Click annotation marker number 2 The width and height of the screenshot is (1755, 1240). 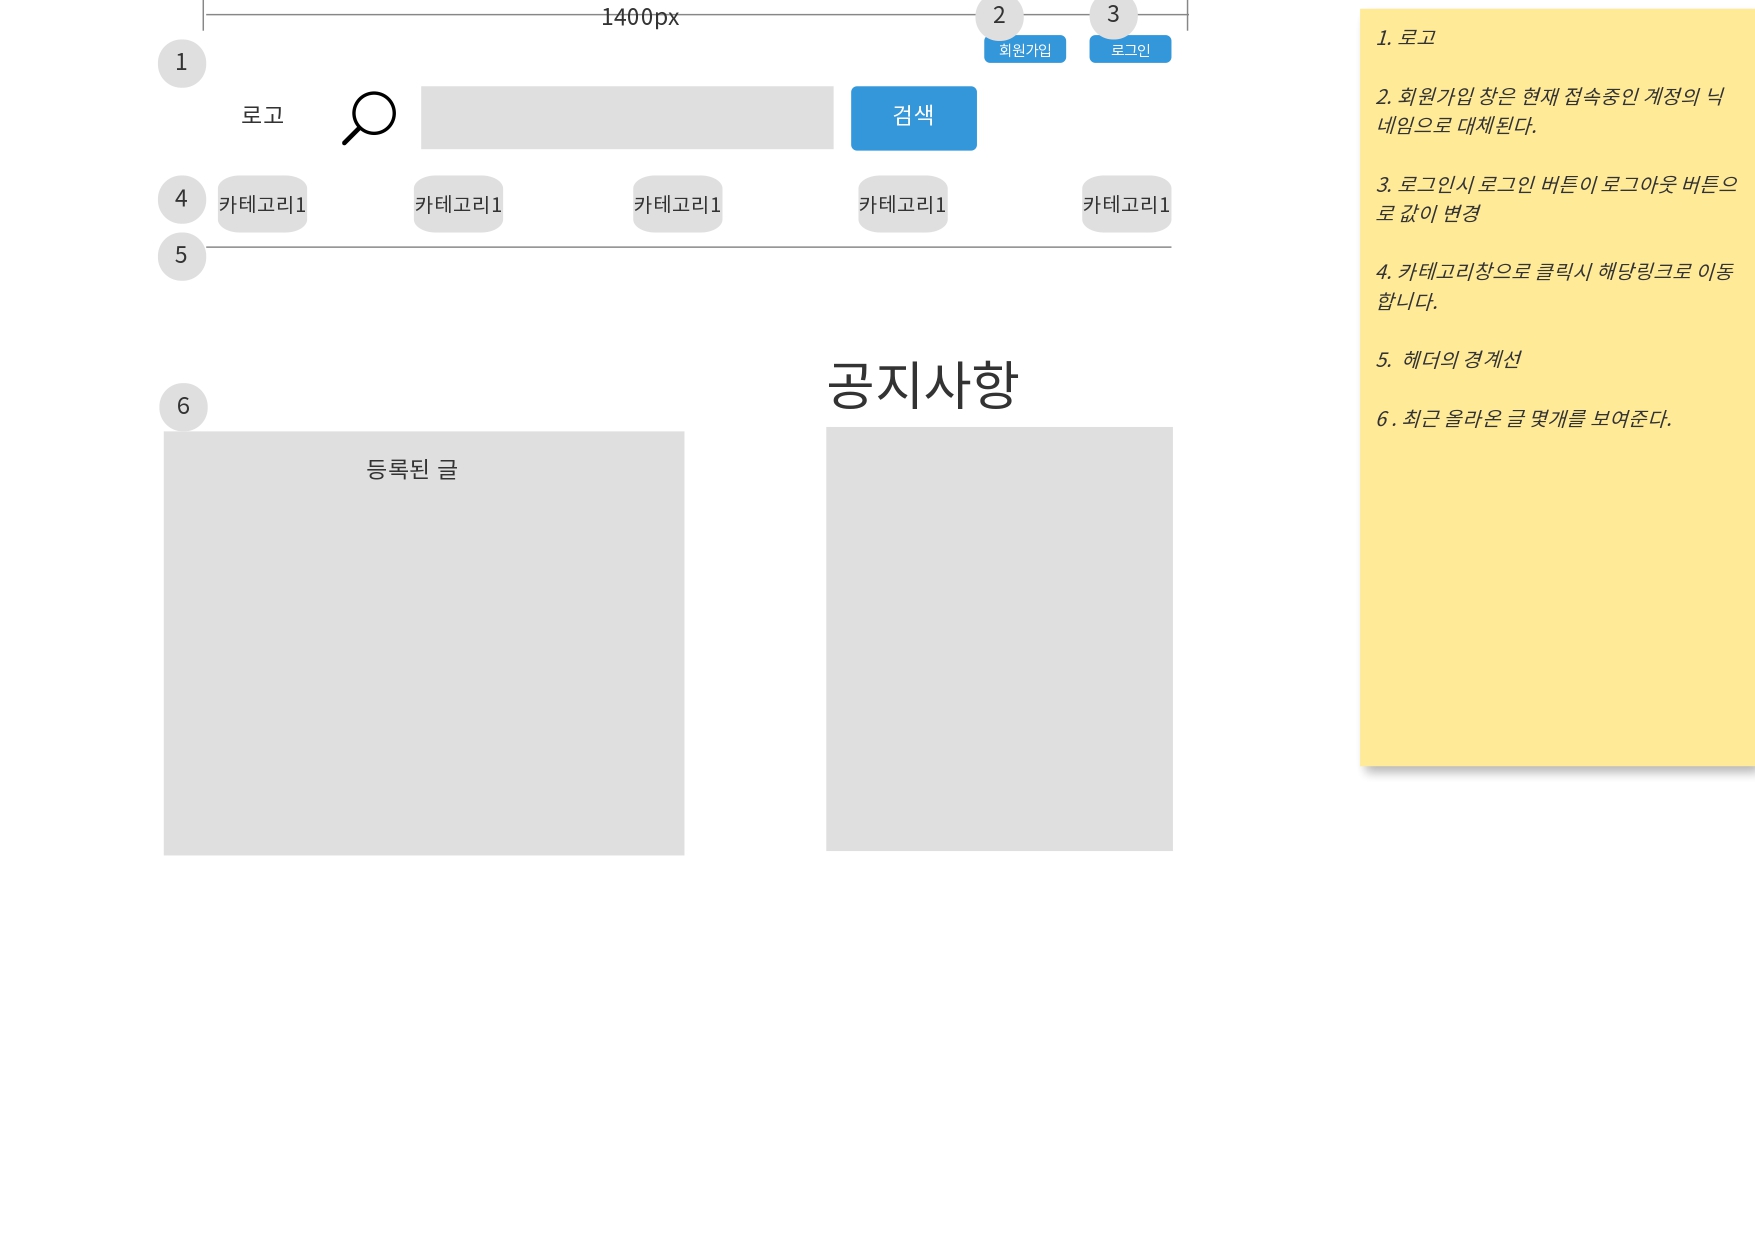(x=999, y=15)
